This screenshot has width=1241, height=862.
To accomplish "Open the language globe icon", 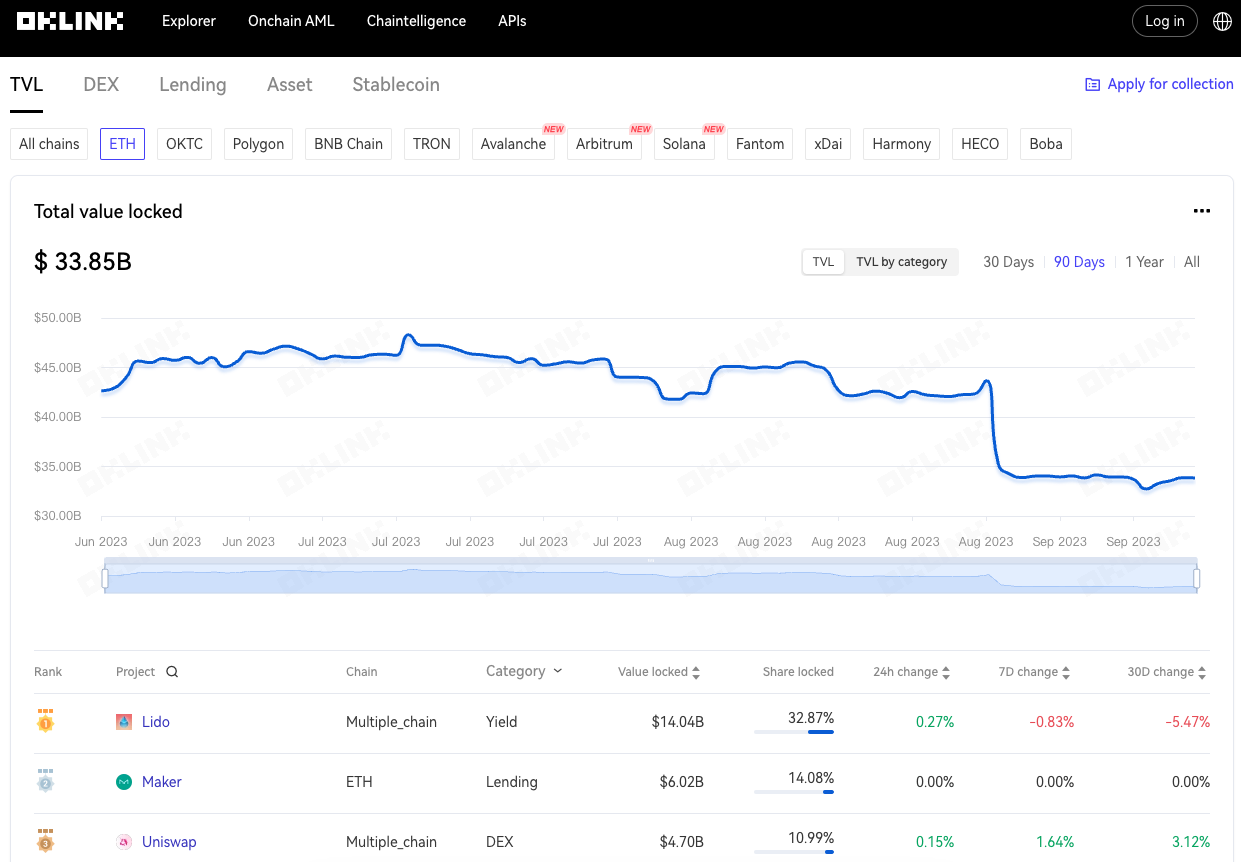I will coord(1222,21).
